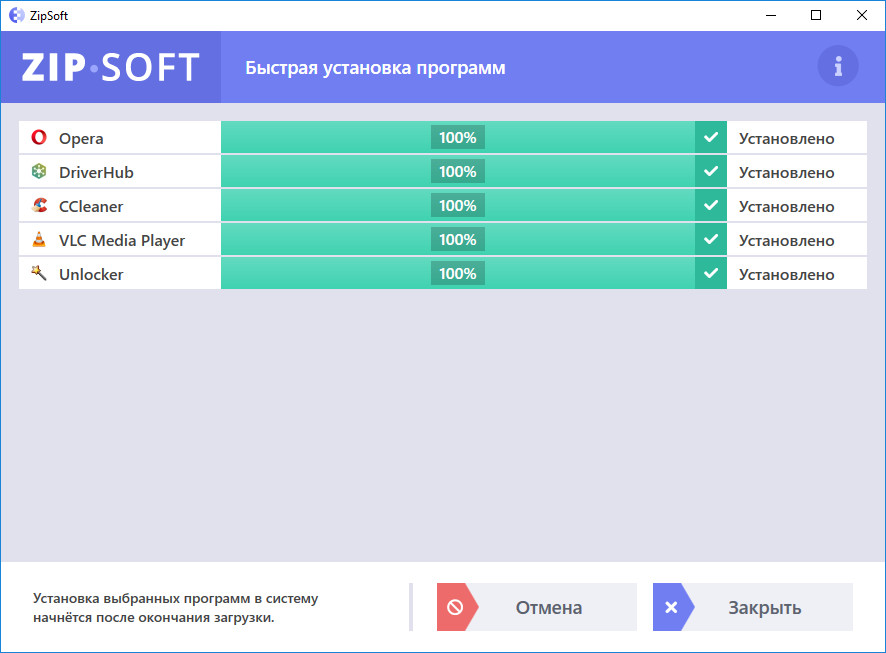Click the Закрыть close button
The width and height of the screenshot is (886, 653).
pos(753,607)
